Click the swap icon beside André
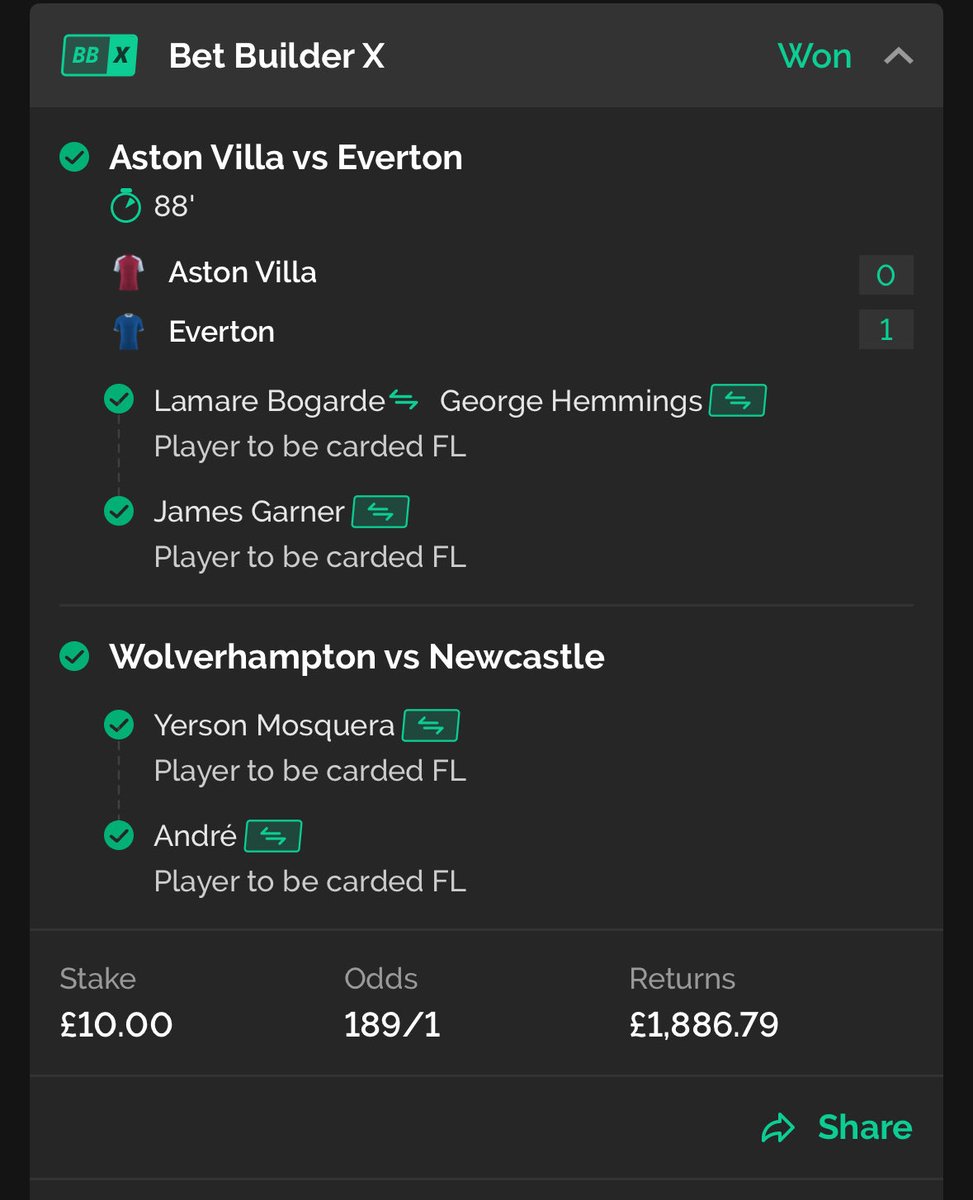 tap(273, 836)
